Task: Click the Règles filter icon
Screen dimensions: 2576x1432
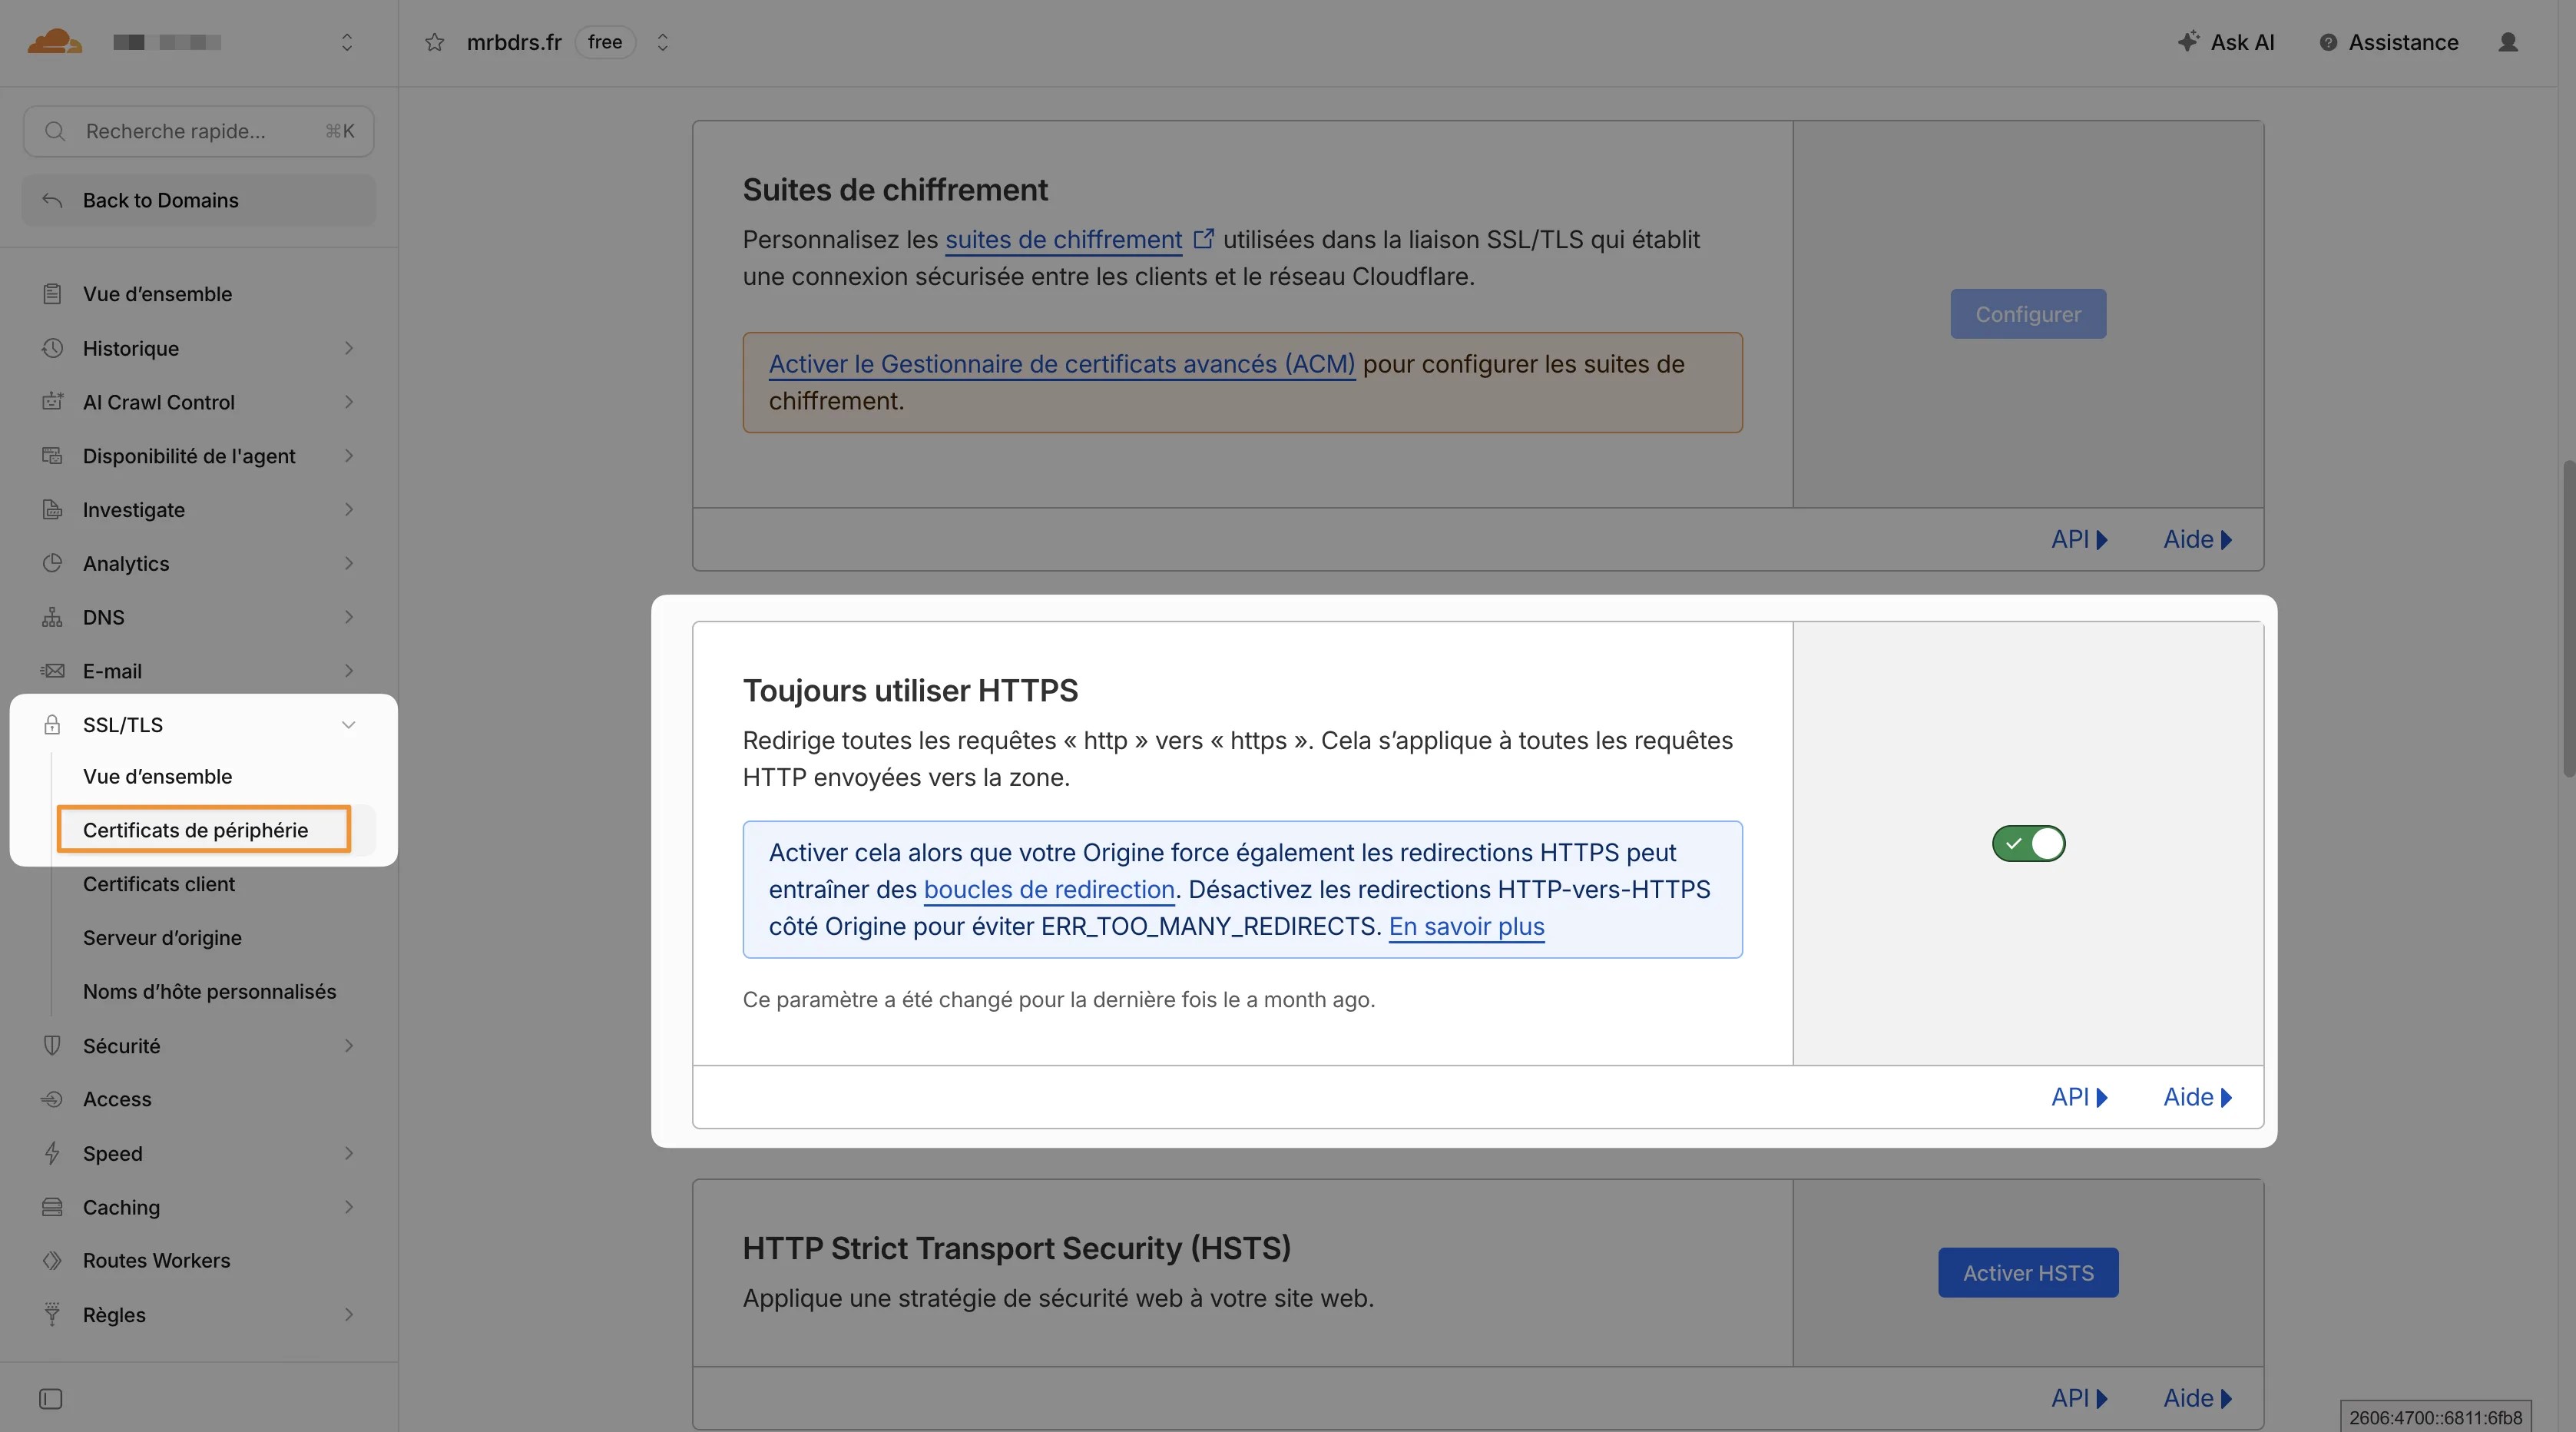Action: 52,1314
